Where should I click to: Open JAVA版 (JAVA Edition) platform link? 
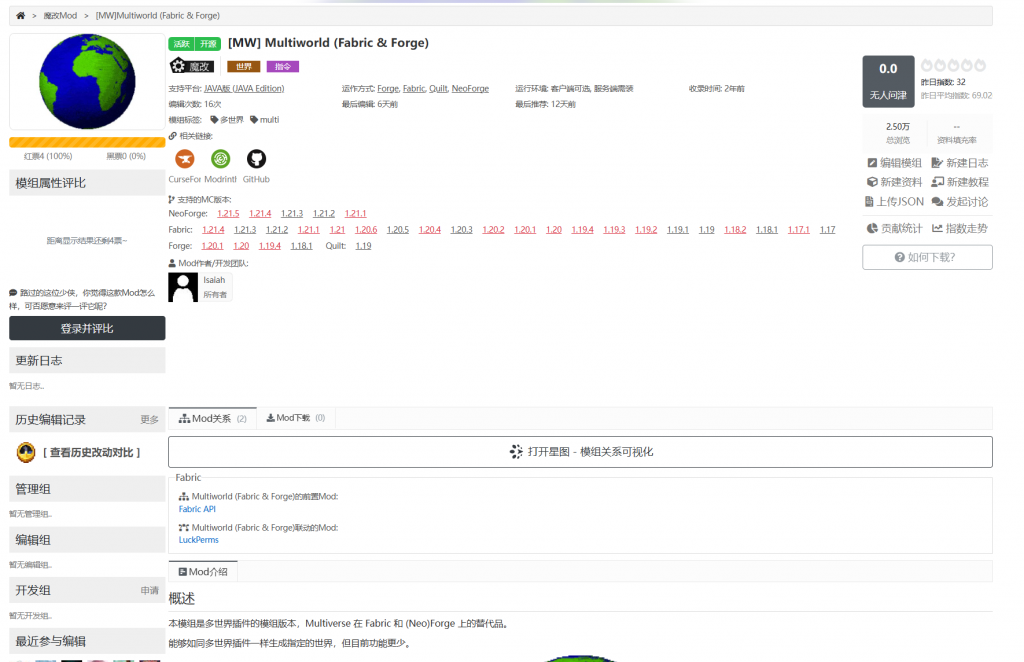[x=244, y=89]
